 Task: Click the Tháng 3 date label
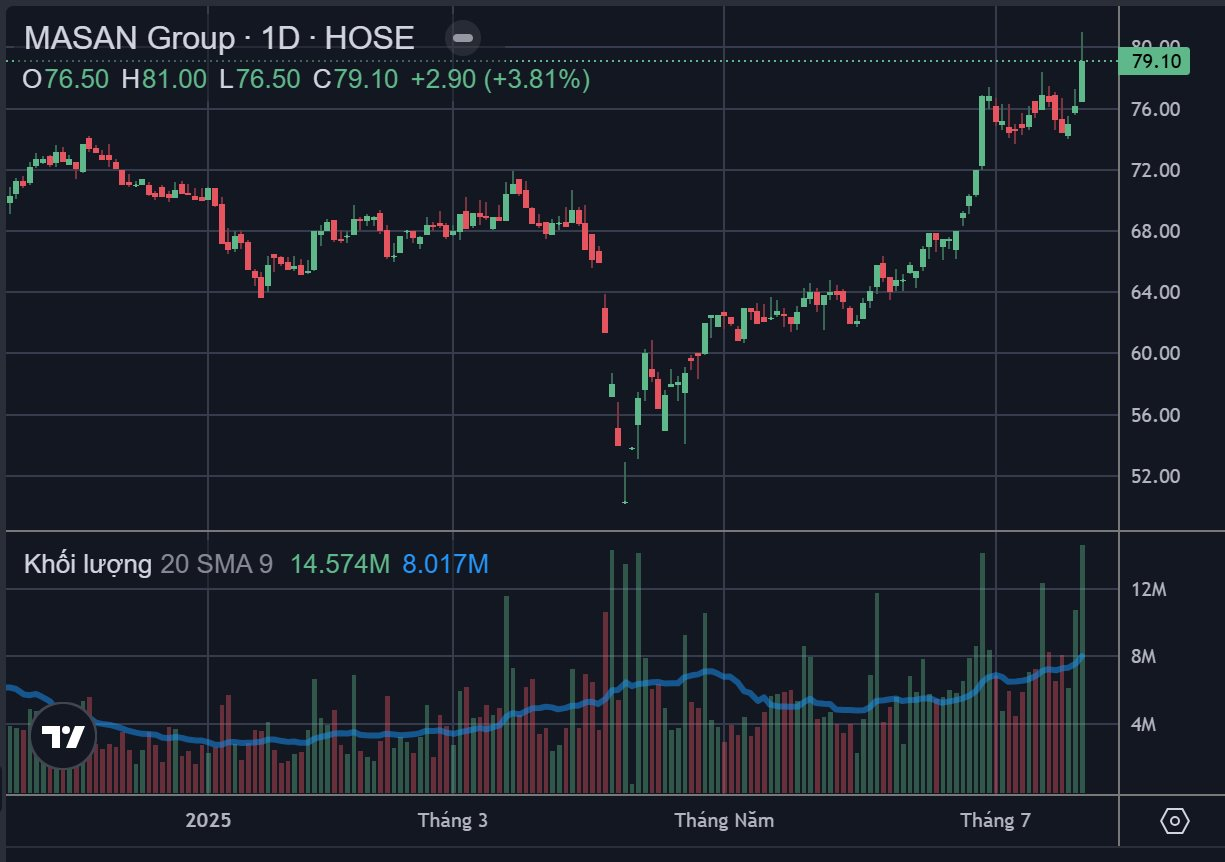[453, 821]
